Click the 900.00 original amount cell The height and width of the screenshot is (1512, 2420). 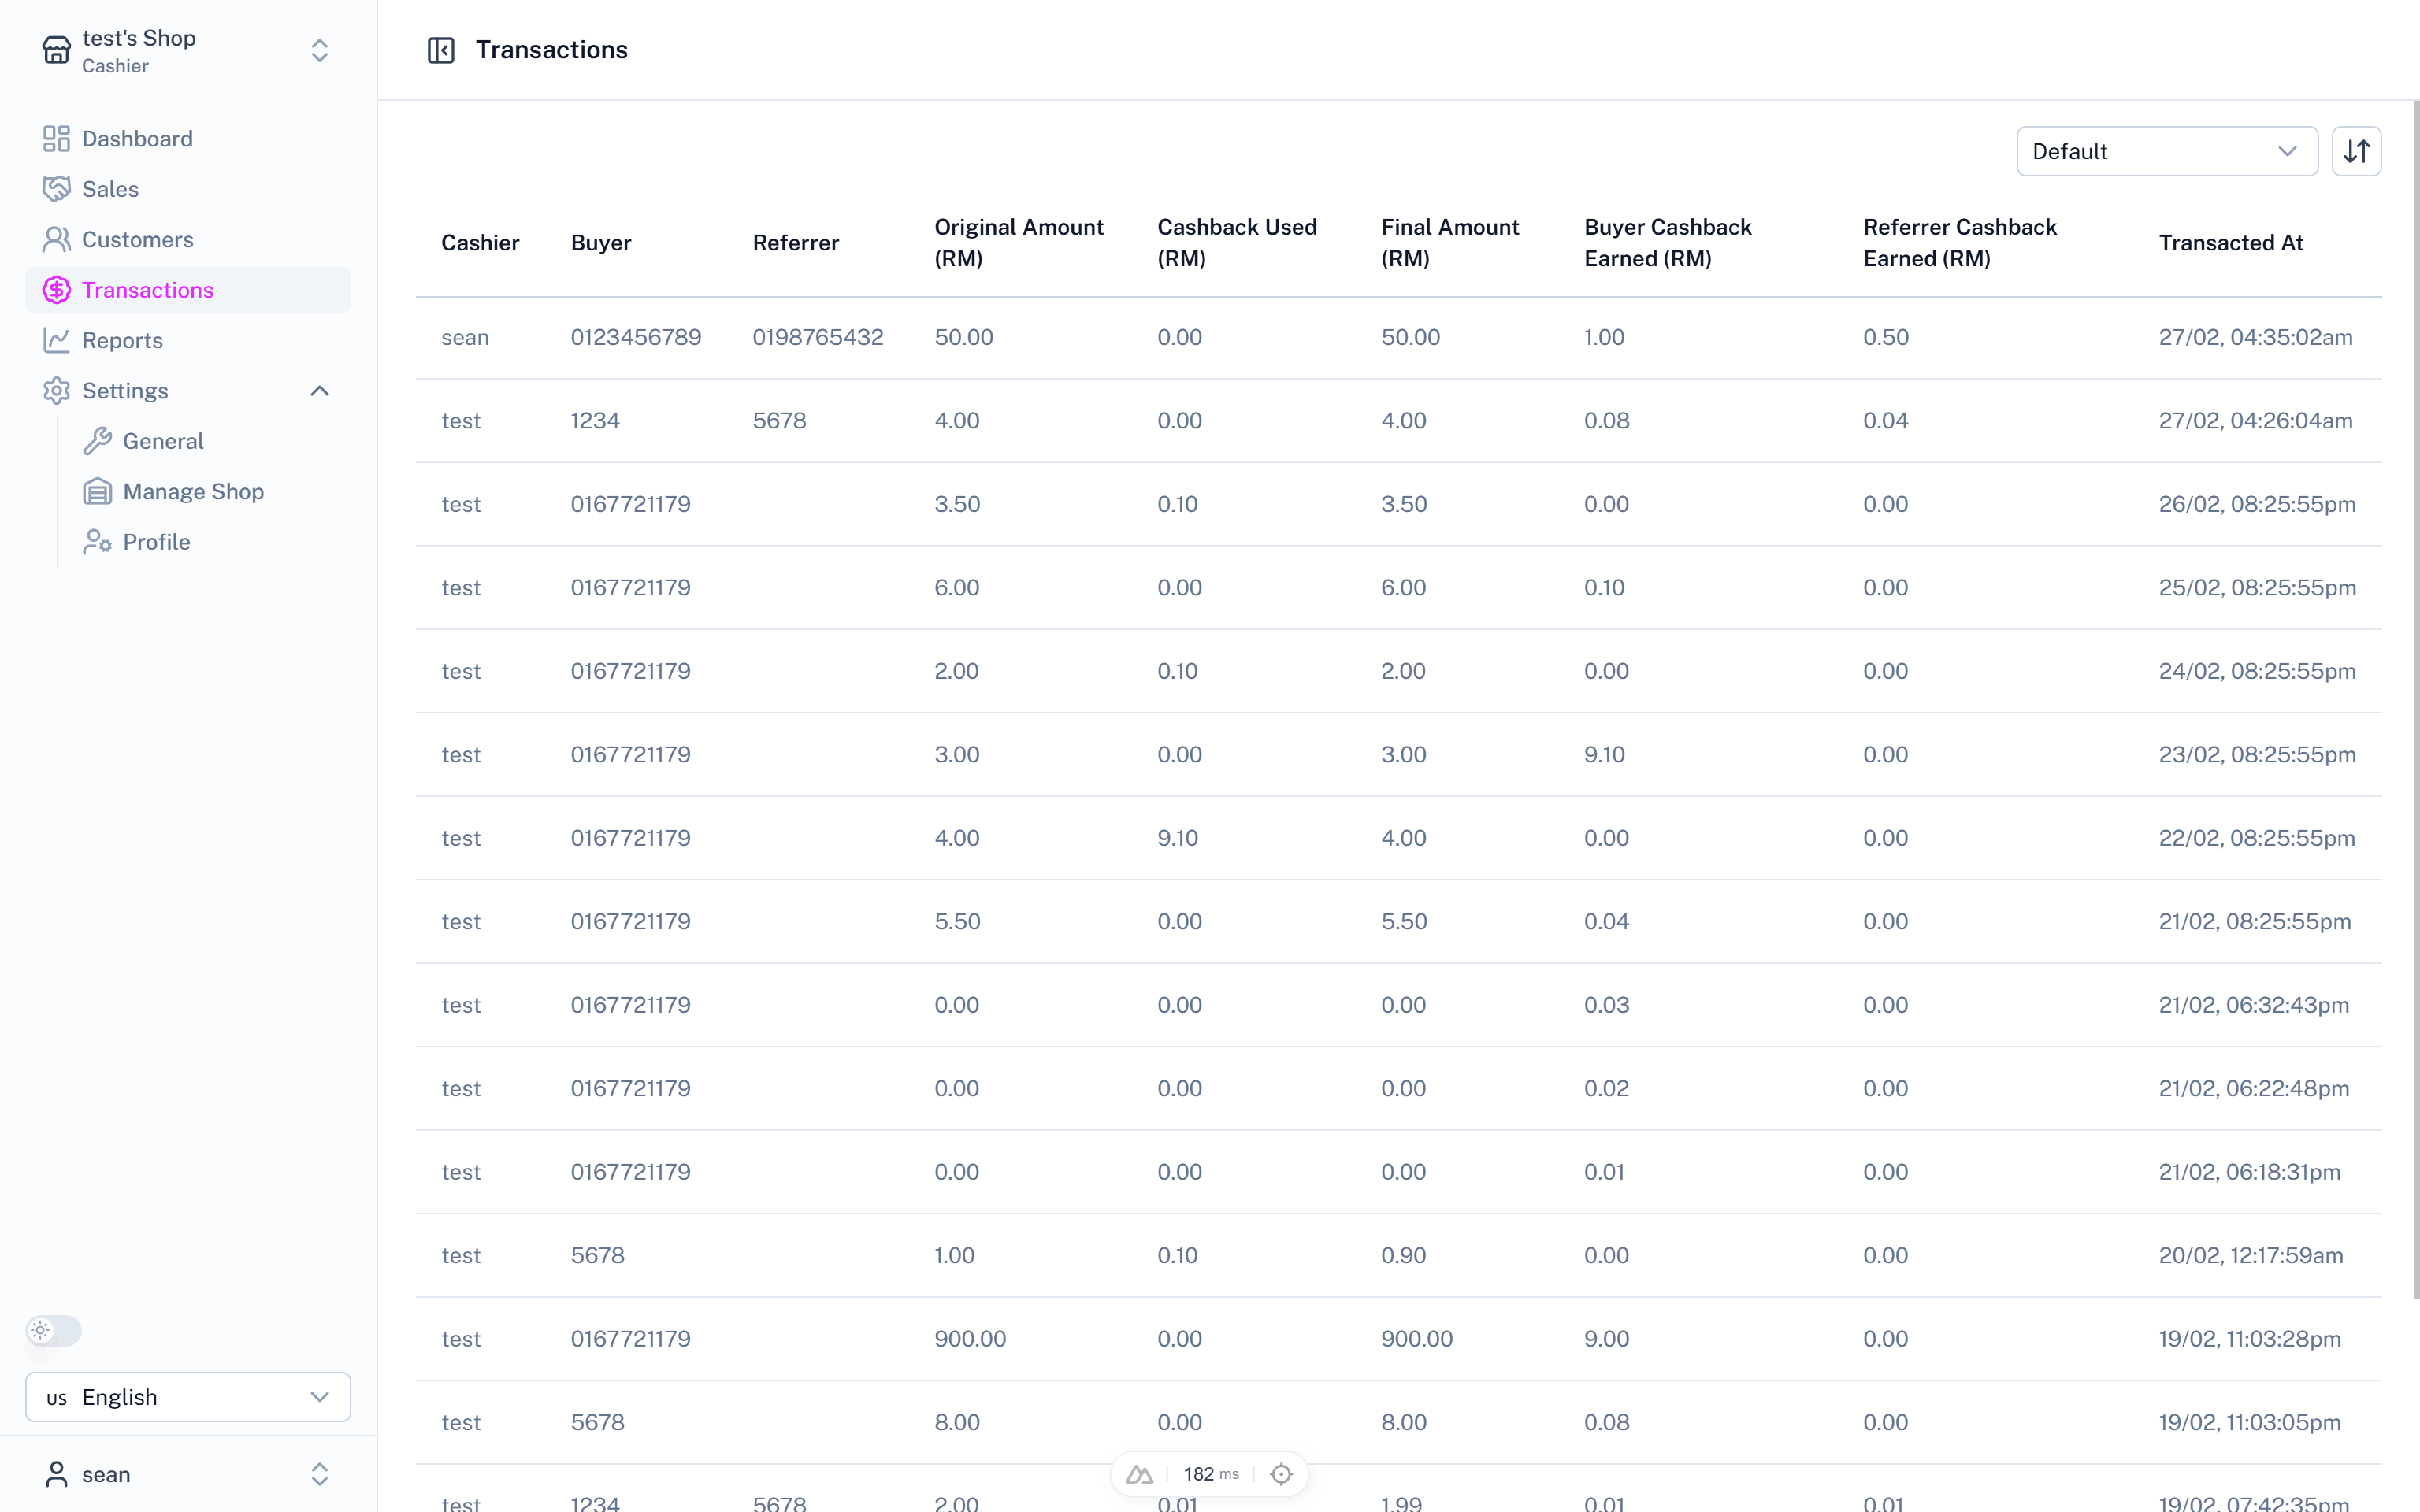pos(970,1339)
